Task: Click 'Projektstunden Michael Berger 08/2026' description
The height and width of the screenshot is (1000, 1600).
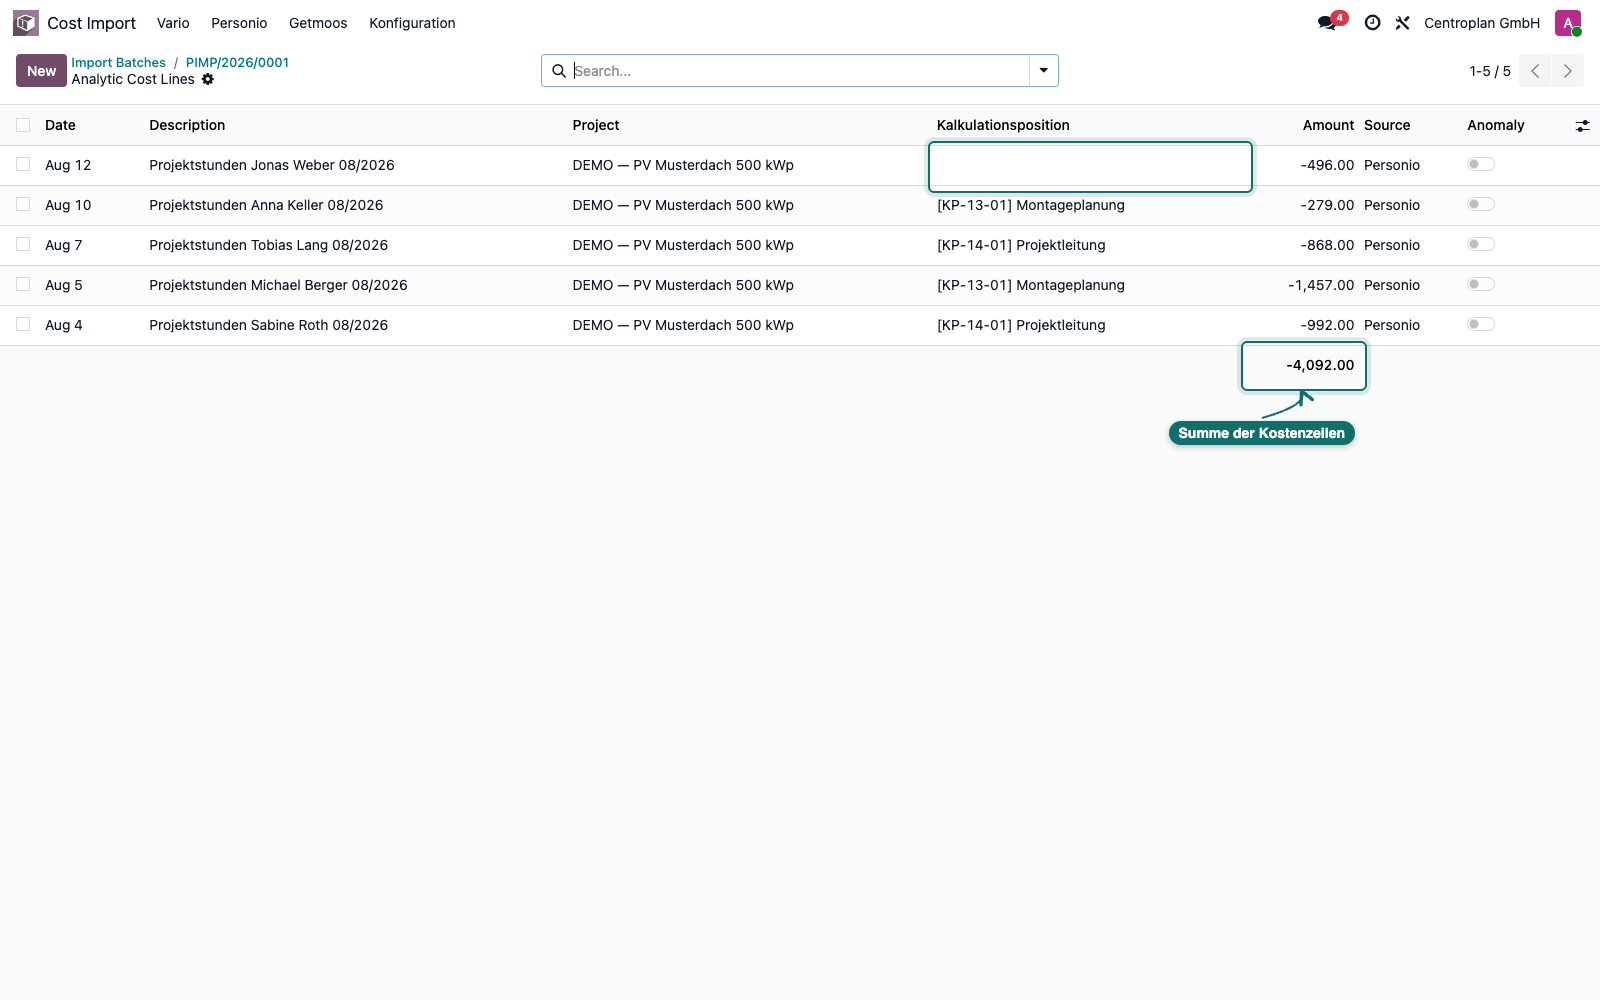Action: (278, 285)
